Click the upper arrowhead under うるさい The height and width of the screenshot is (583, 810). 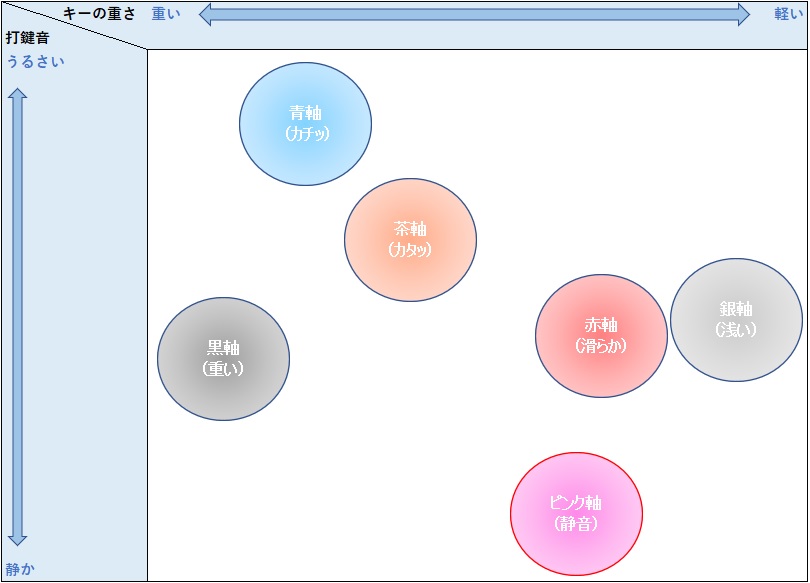point(17,94)
